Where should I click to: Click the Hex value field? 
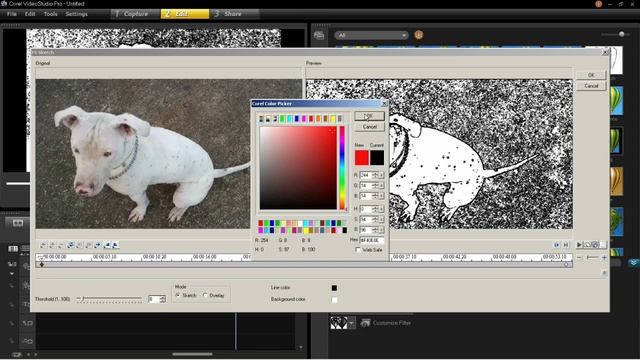pyautogui.click(x=372, y=240)
